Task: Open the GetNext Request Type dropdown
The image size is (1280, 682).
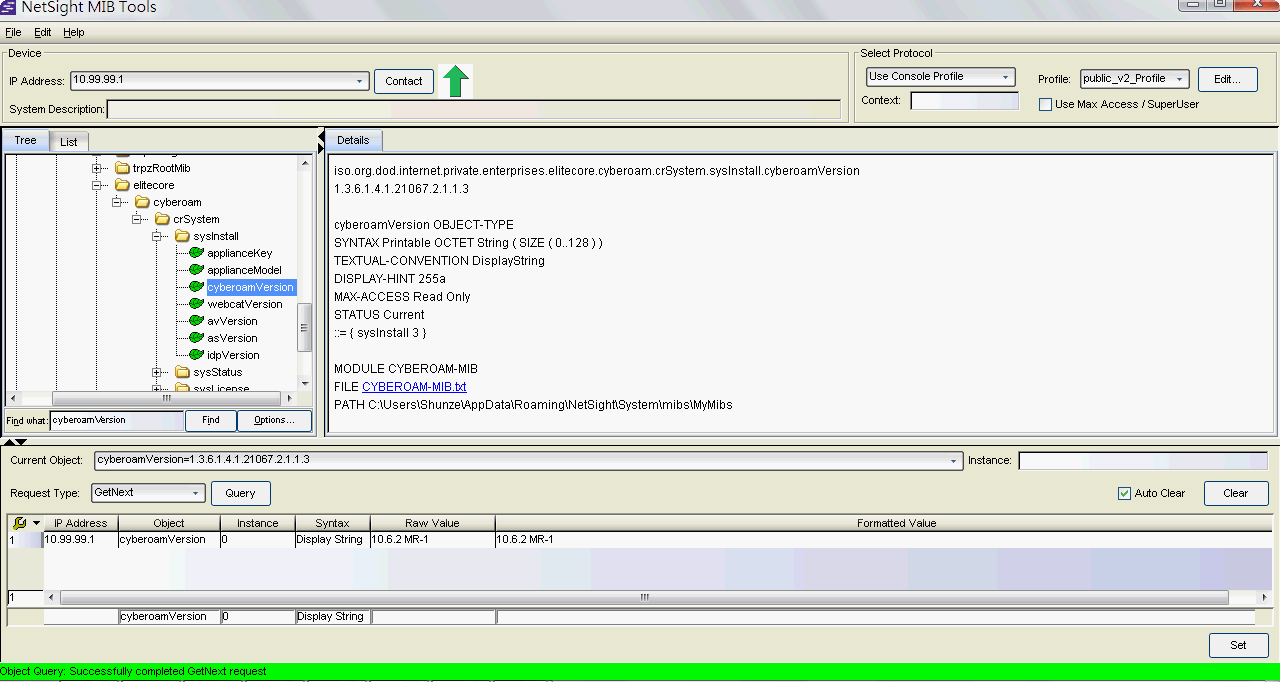Action: point(196,493)
